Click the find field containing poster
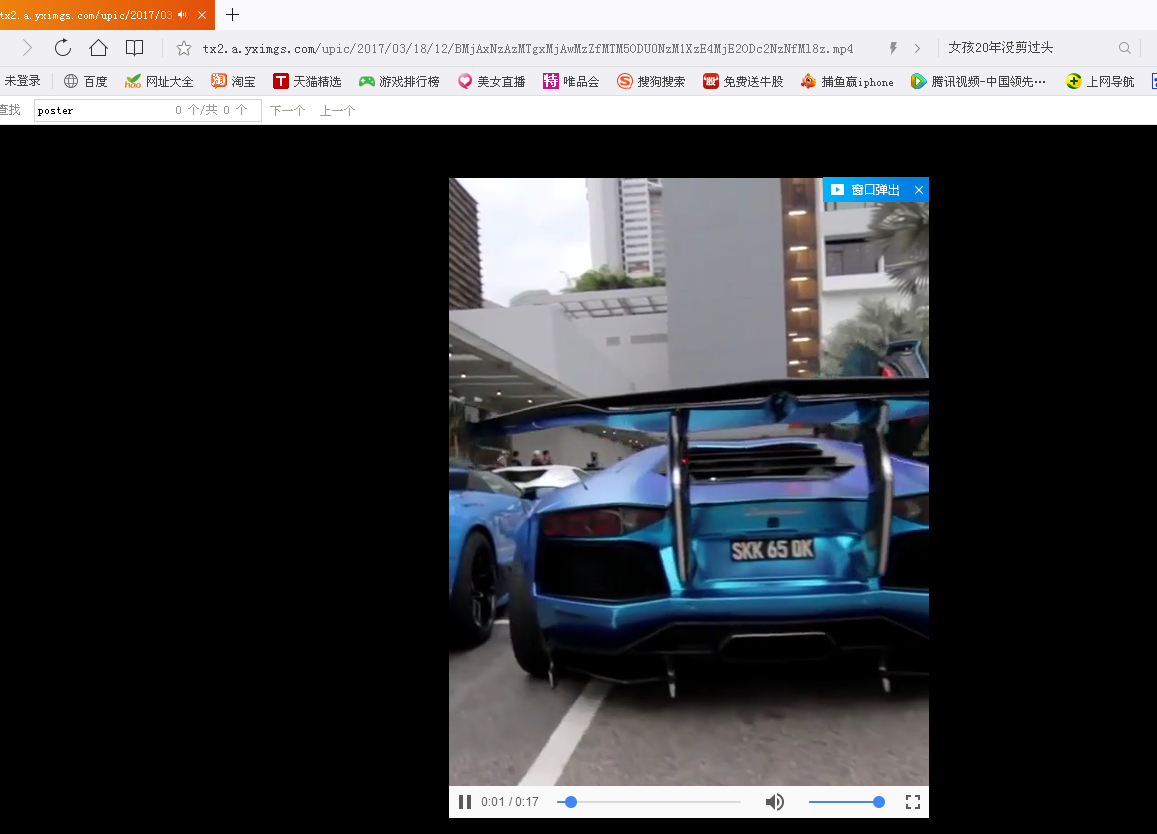Screen dimensions: 1157x834 coord(100,110)
